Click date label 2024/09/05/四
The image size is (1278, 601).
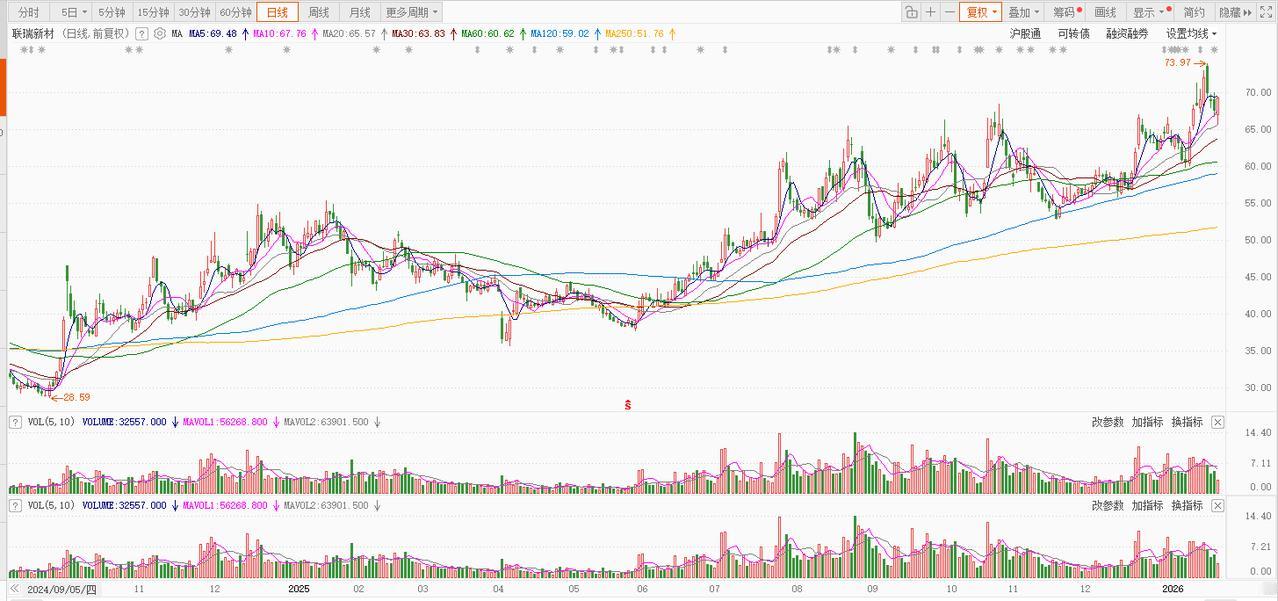click(x=62, y=590)
